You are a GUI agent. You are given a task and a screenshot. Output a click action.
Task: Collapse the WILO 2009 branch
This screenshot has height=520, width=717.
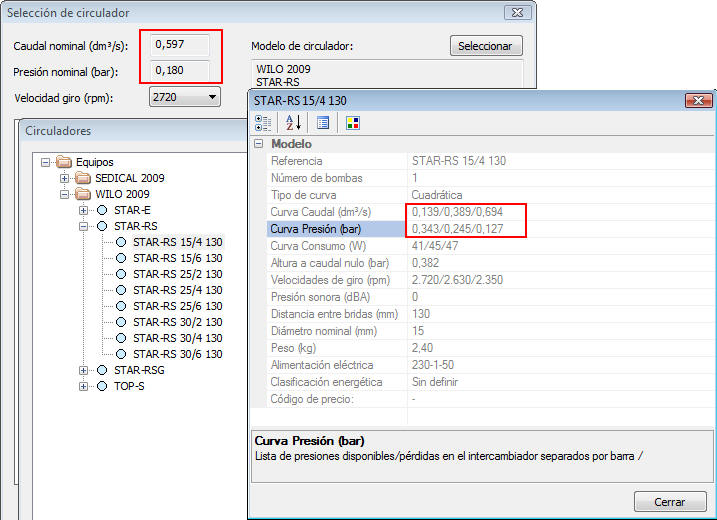tap(64, 194)
